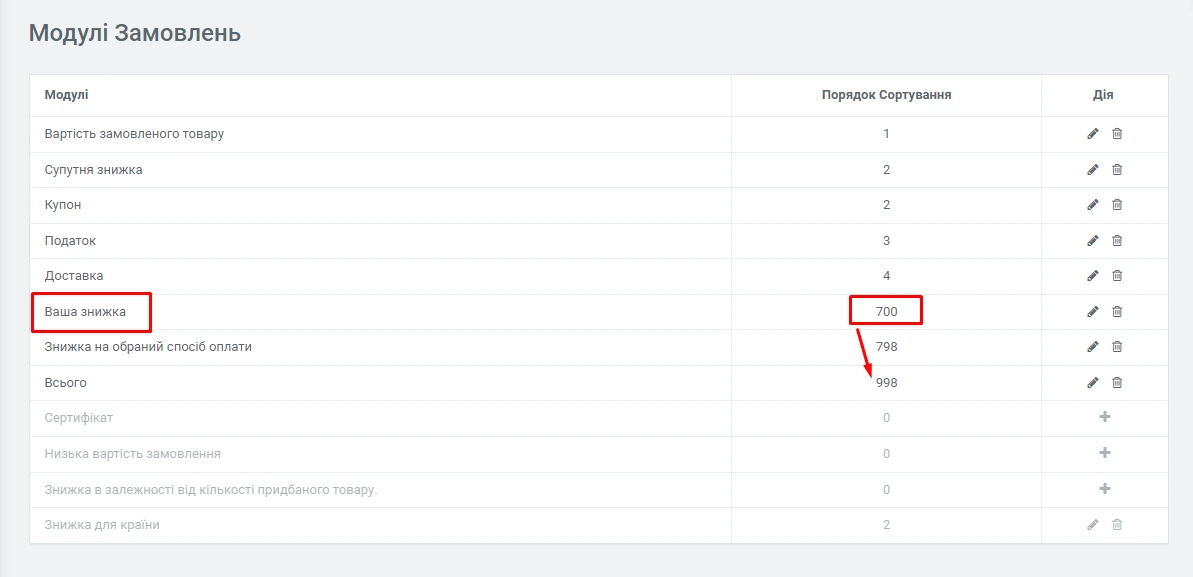
Task: Install the Сертифікат module with plus icon
Action: pos(1105,418)
